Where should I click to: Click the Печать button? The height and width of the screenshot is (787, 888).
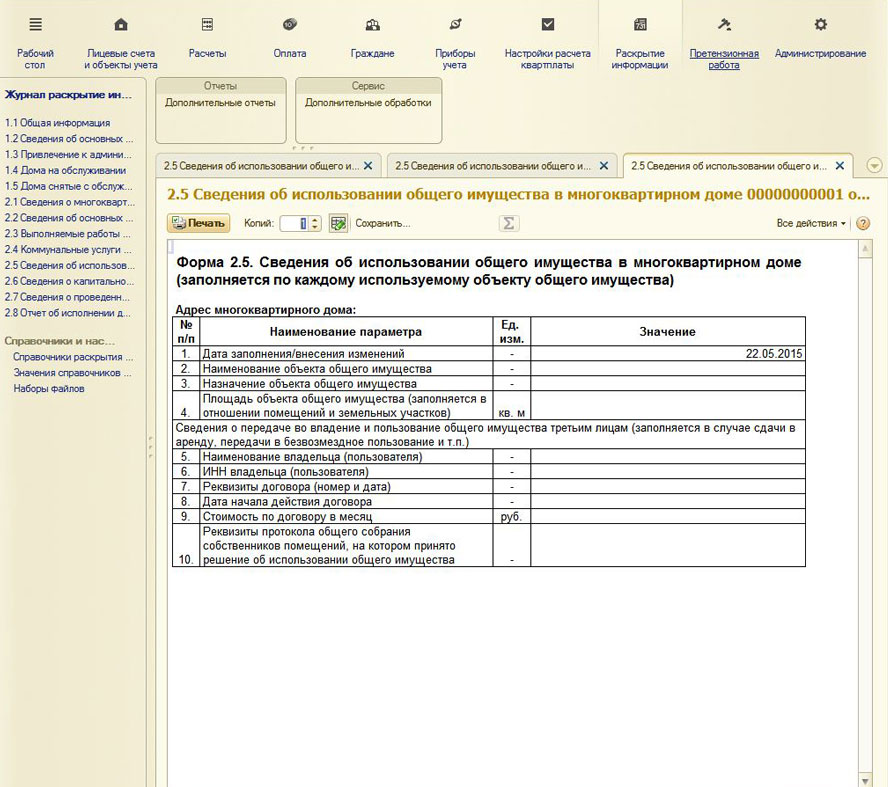198,223
